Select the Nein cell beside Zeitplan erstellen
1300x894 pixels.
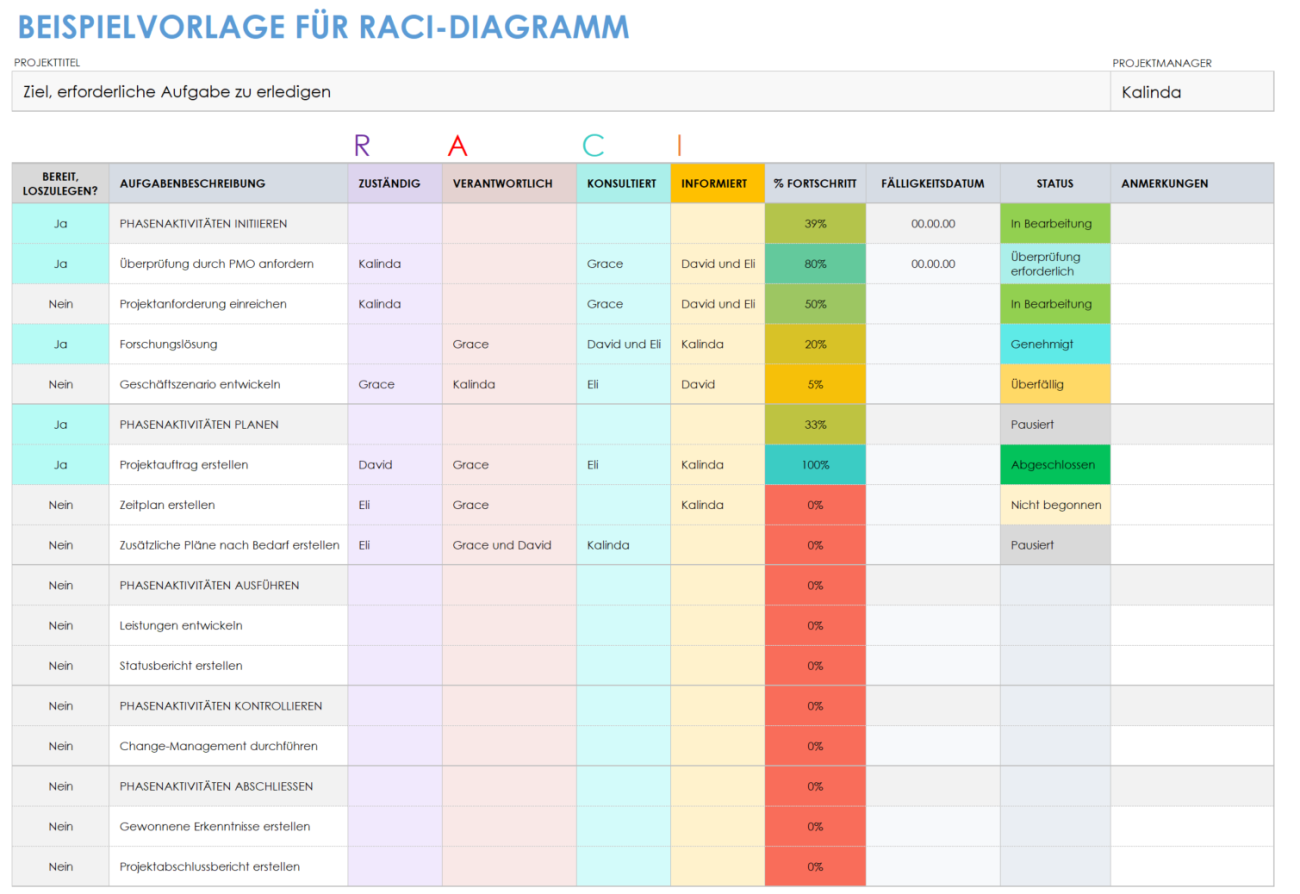click(x=60, y=505)
